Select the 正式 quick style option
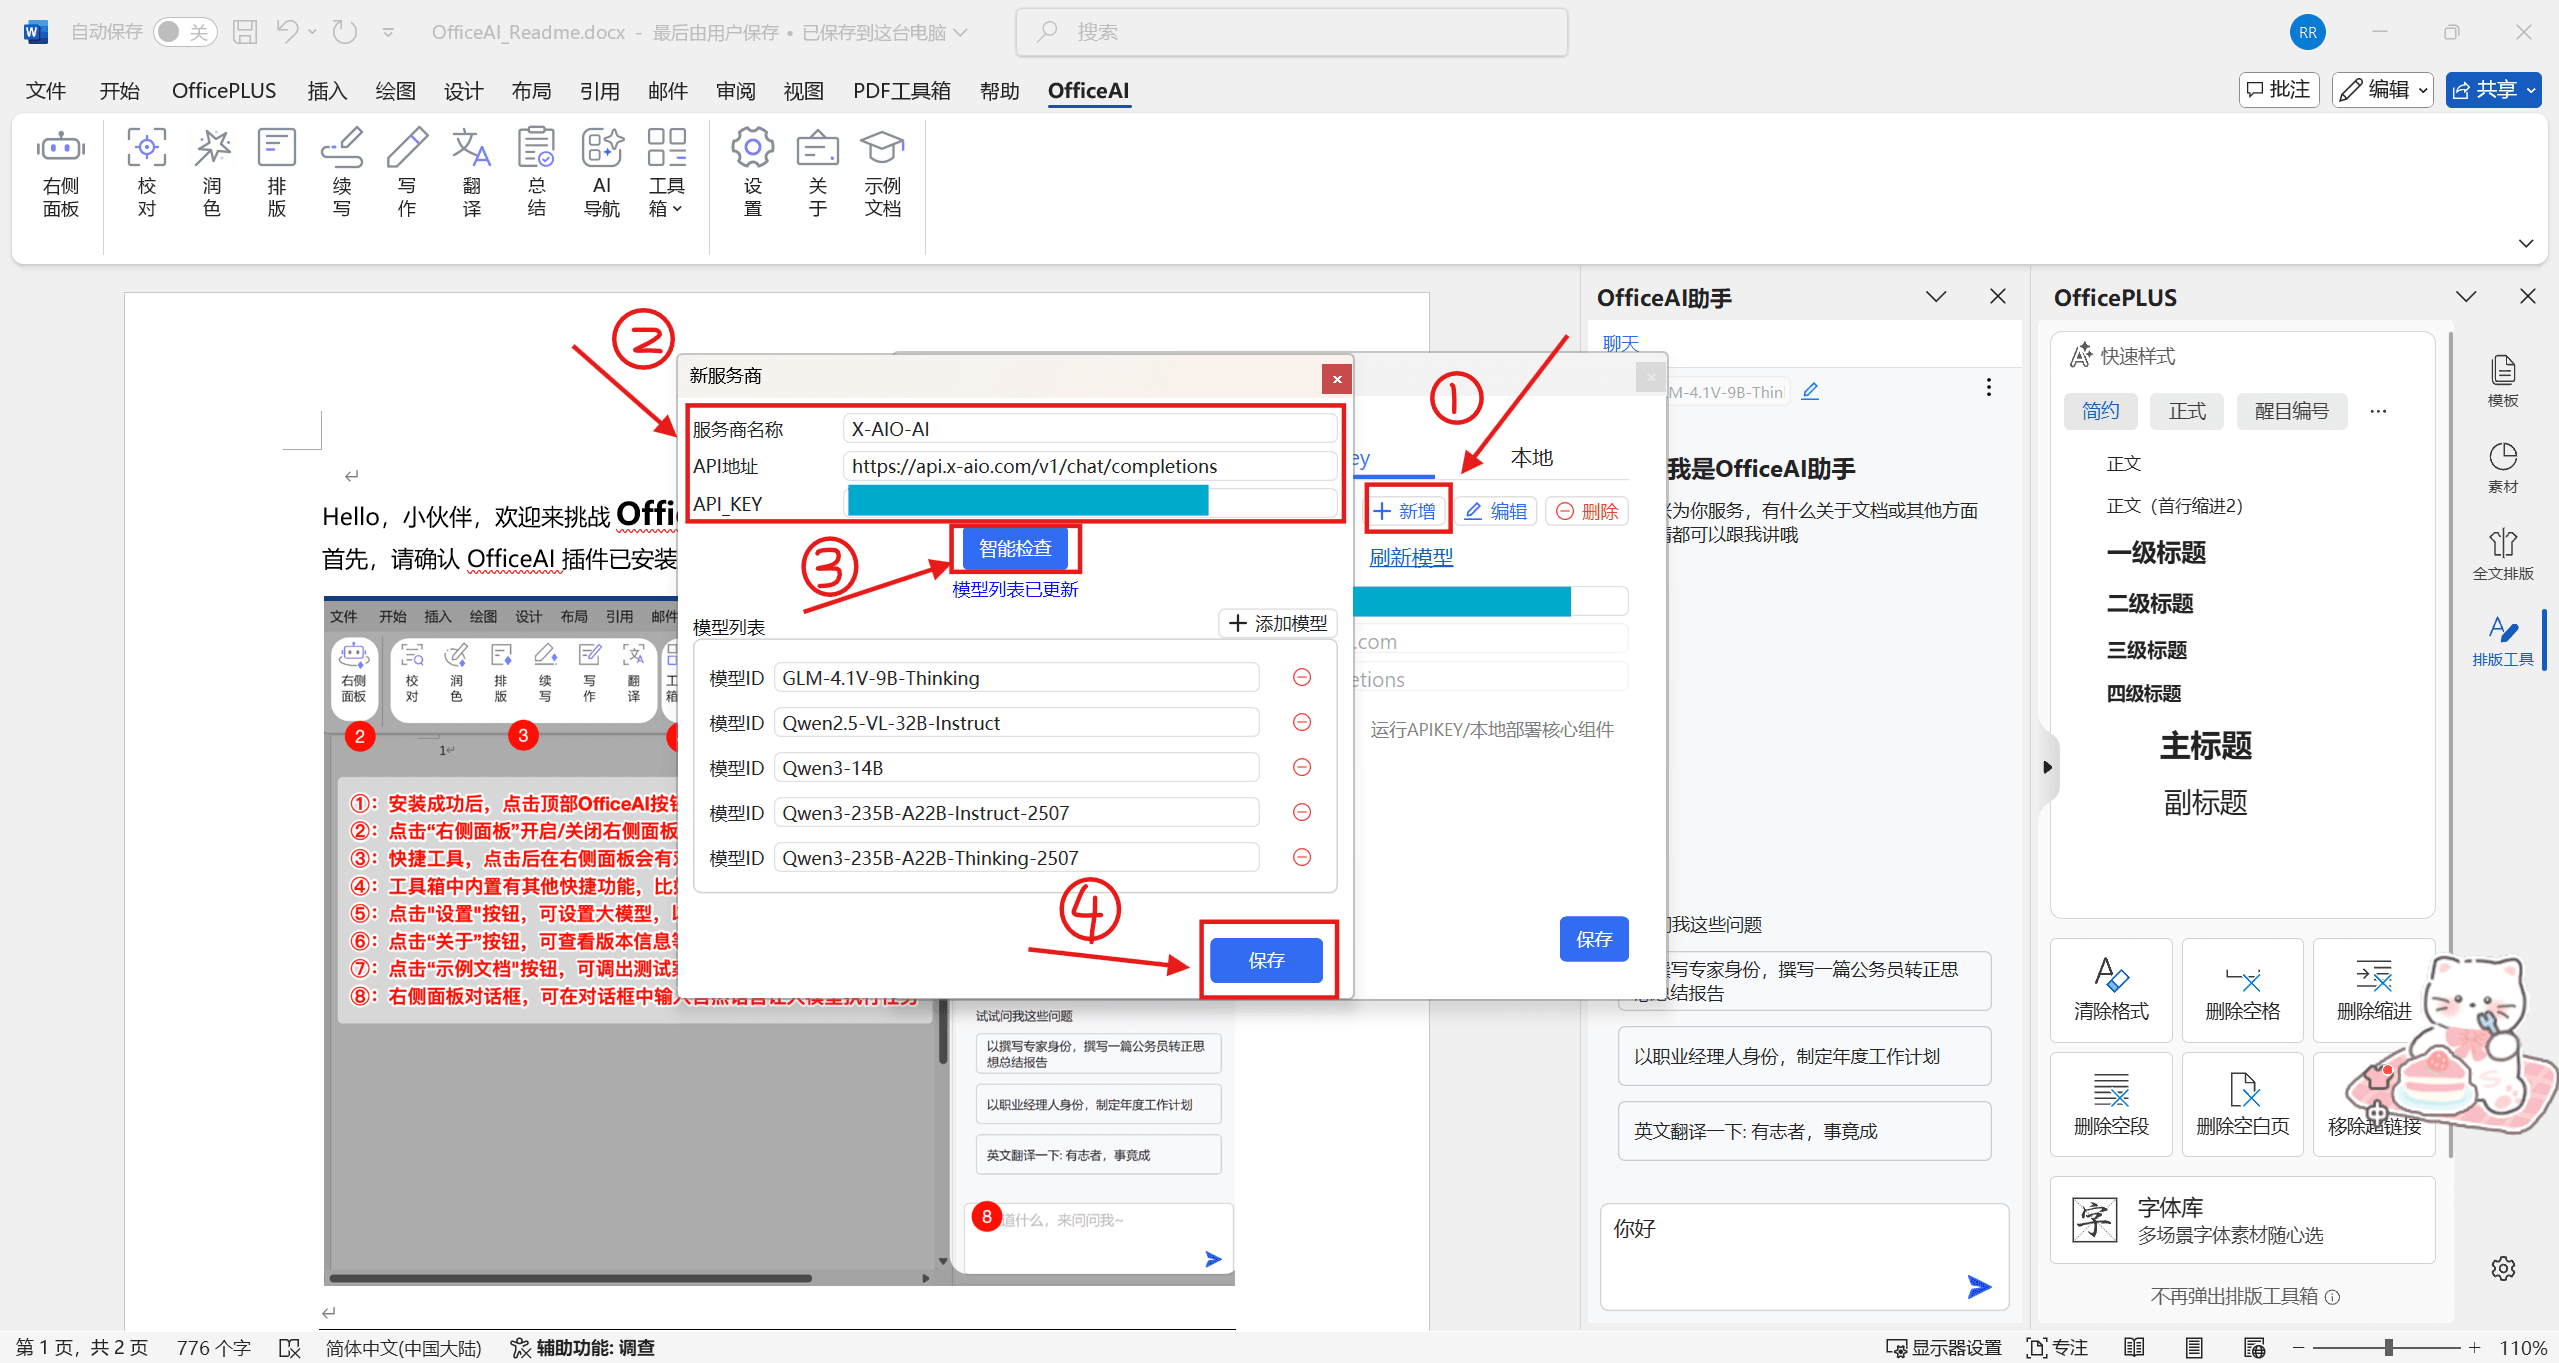2559x1363 pixels. tap(2187, 411)
